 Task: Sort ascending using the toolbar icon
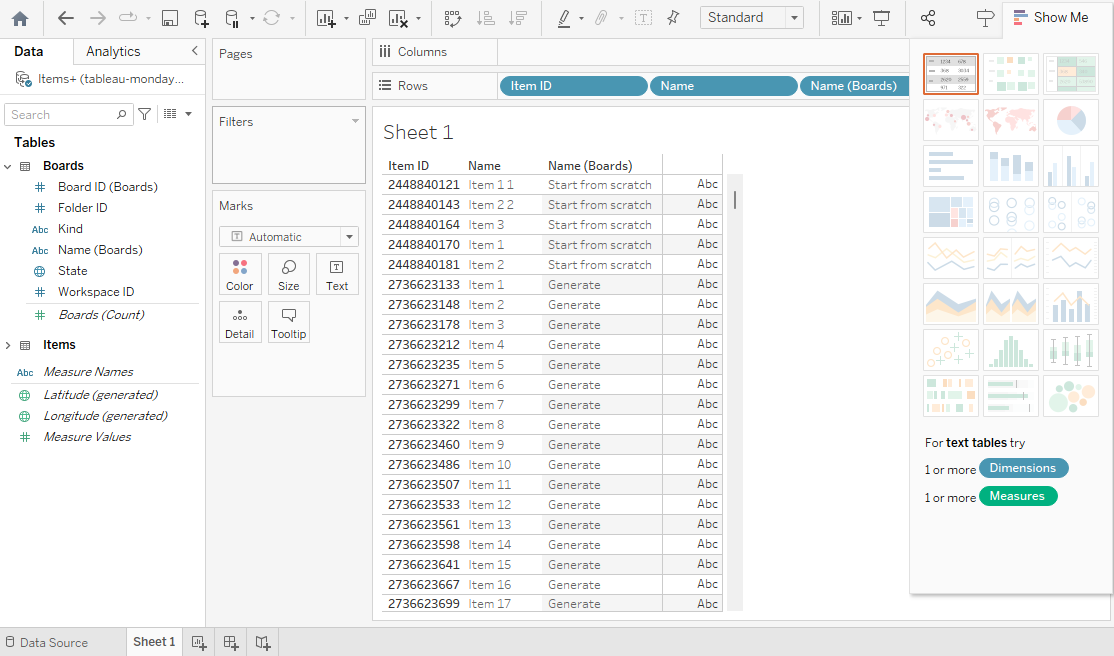coord(485,18)
